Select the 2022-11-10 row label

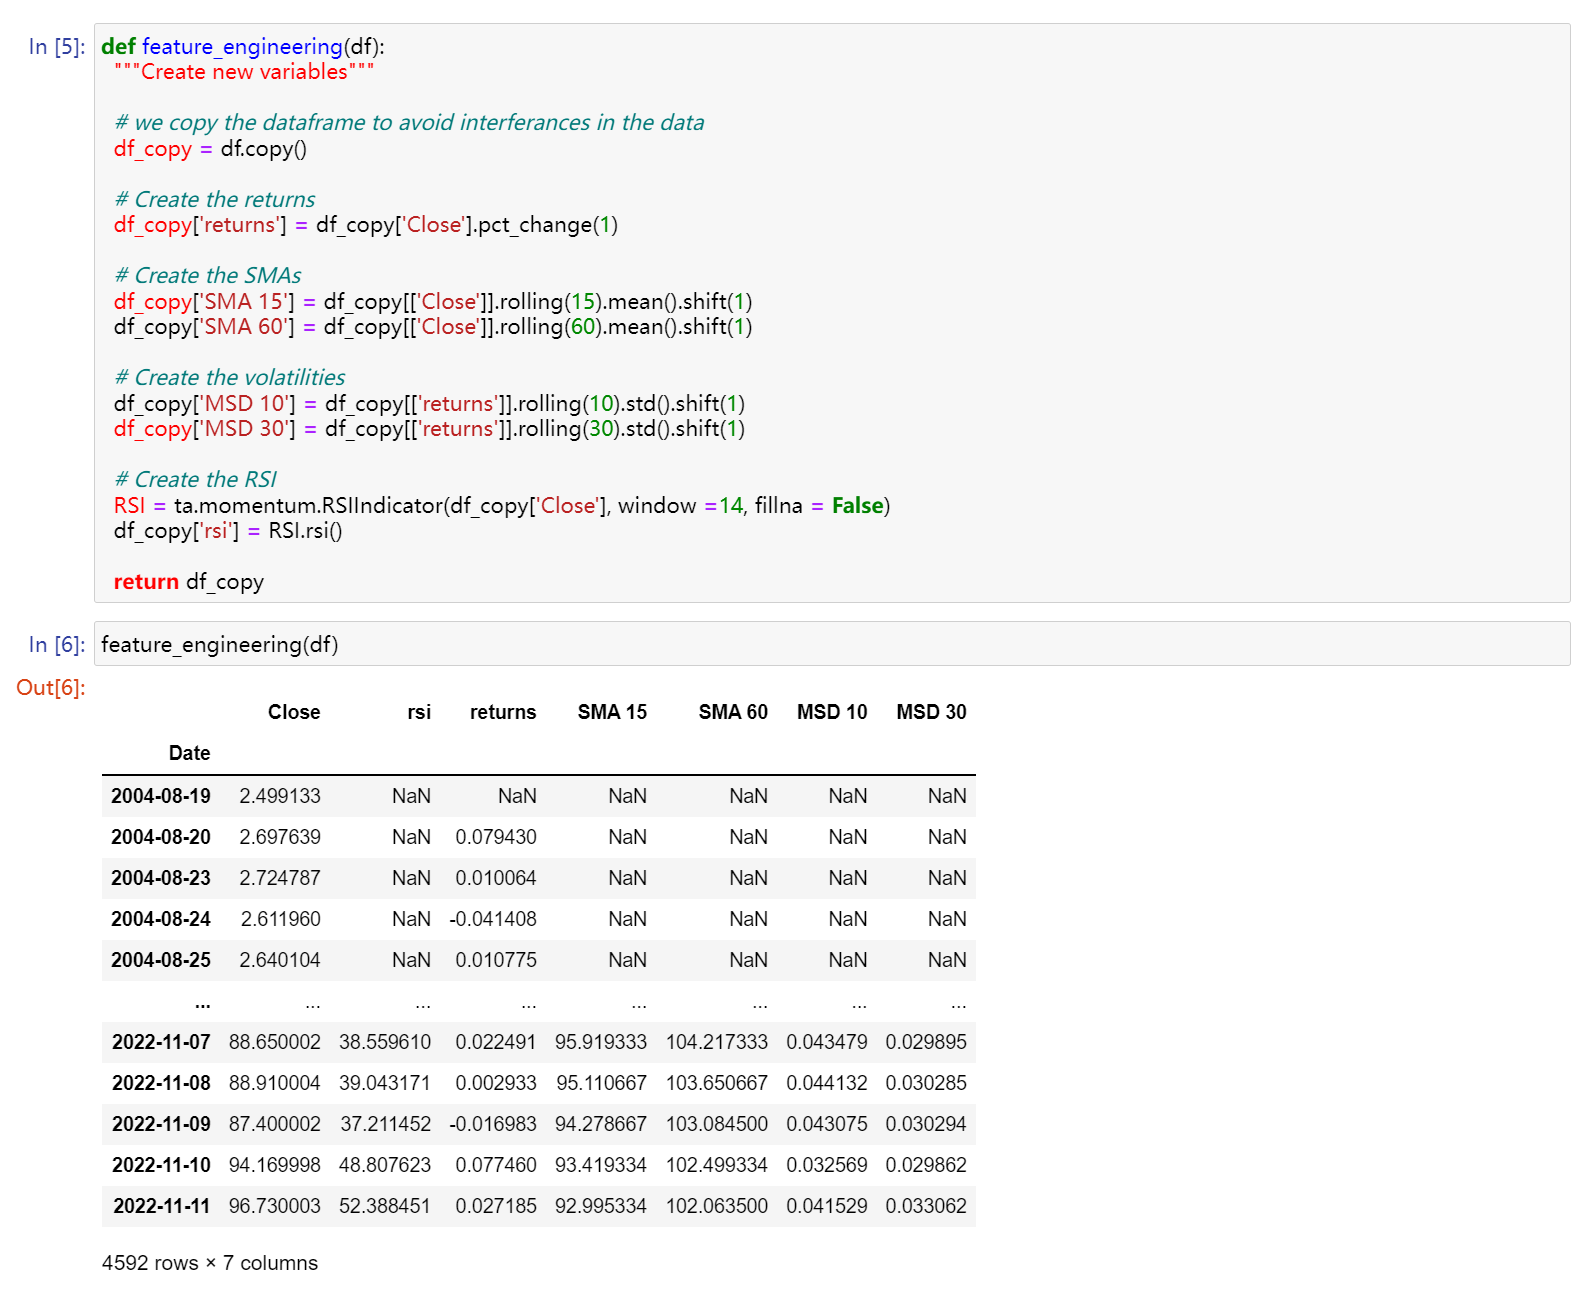[161, 1165]
